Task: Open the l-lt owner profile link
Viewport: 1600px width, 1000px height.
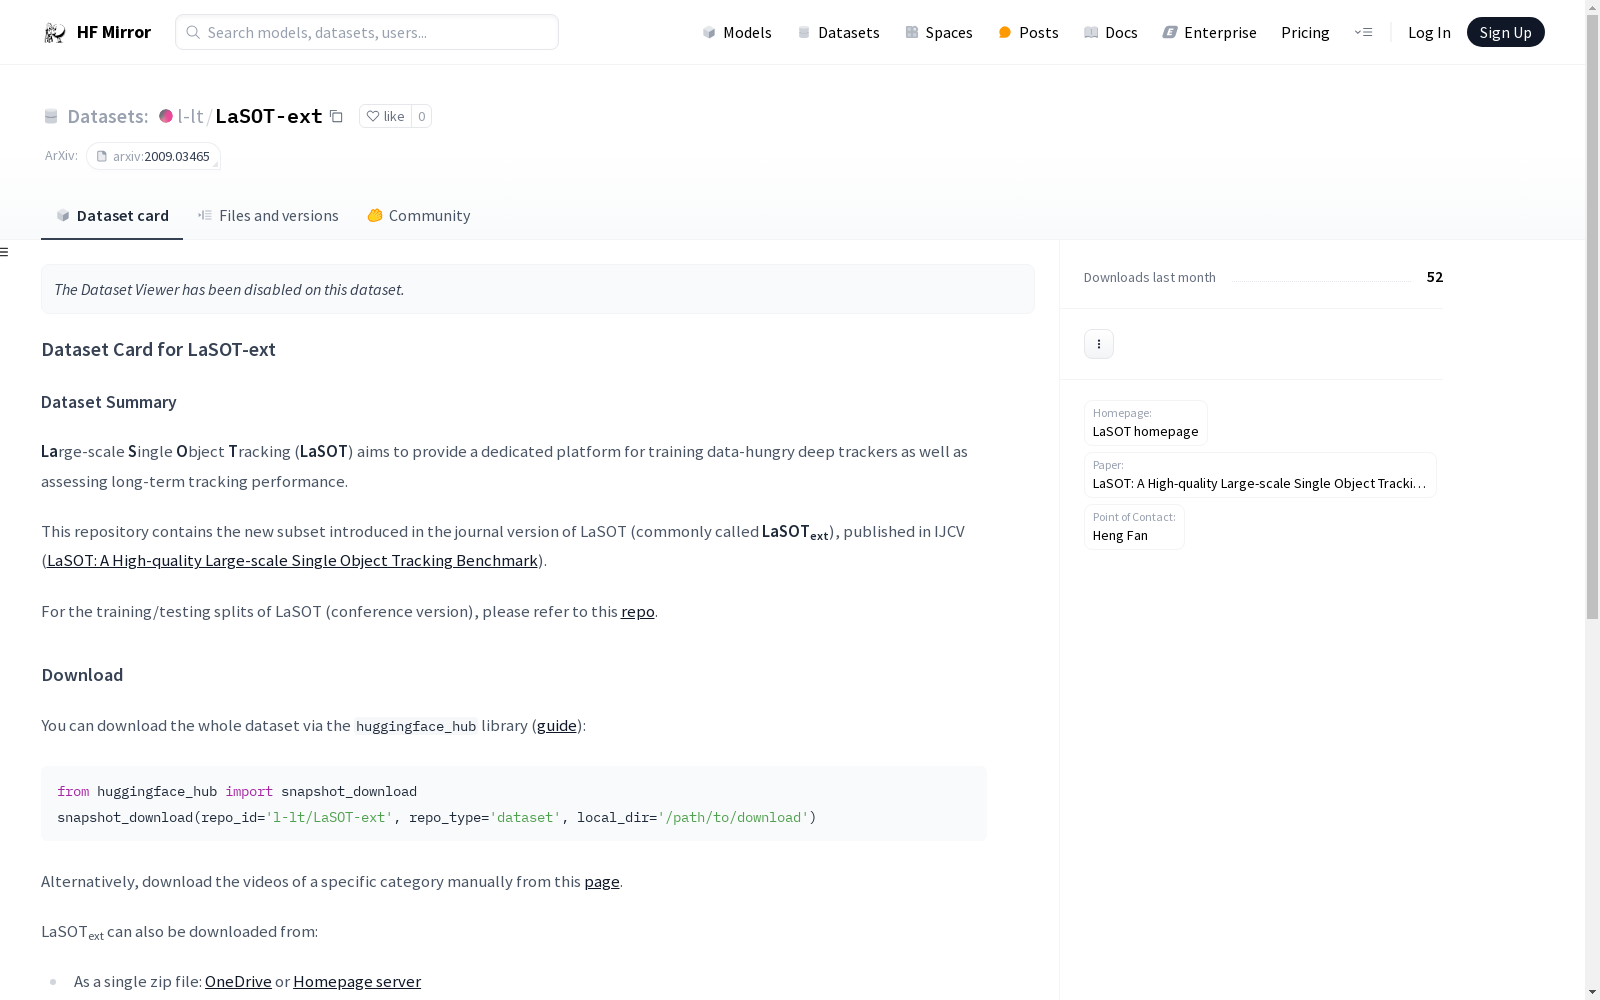Action: pyautogui.click(x=190, y=116)
